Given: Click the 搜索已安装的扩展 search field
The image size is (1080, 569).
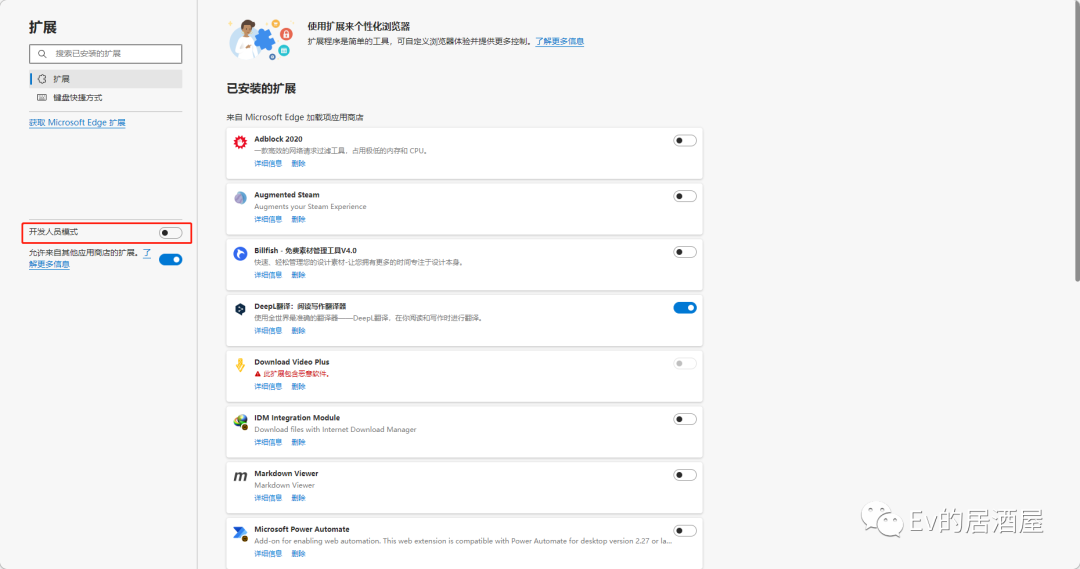Looking at the screenshot, I should click(x=105, y=54).
